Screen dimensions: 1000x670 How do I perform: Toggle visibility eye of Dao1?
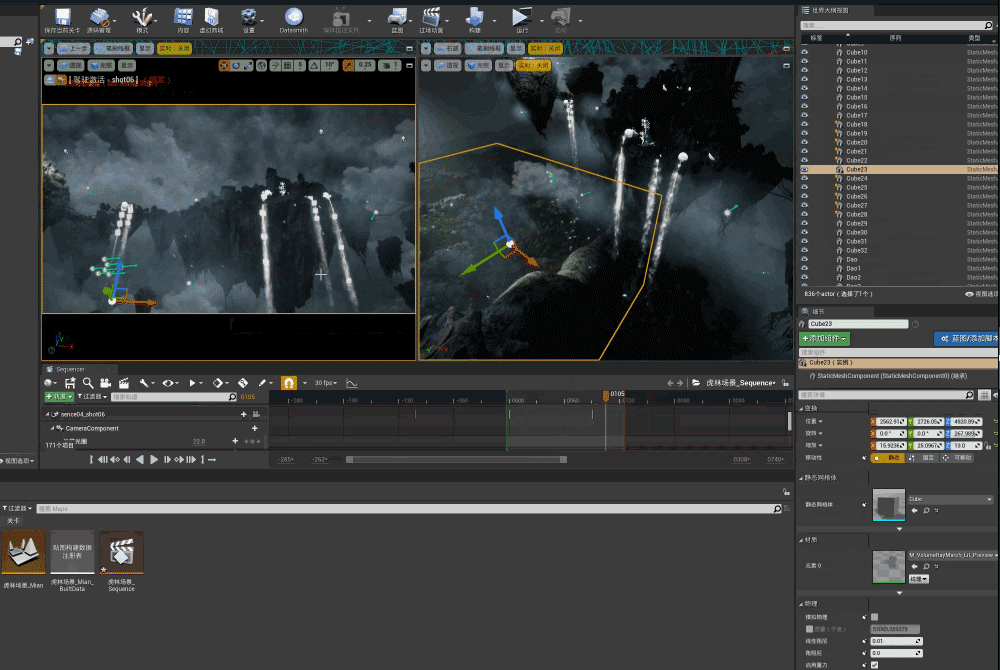(x=804, y=268)
